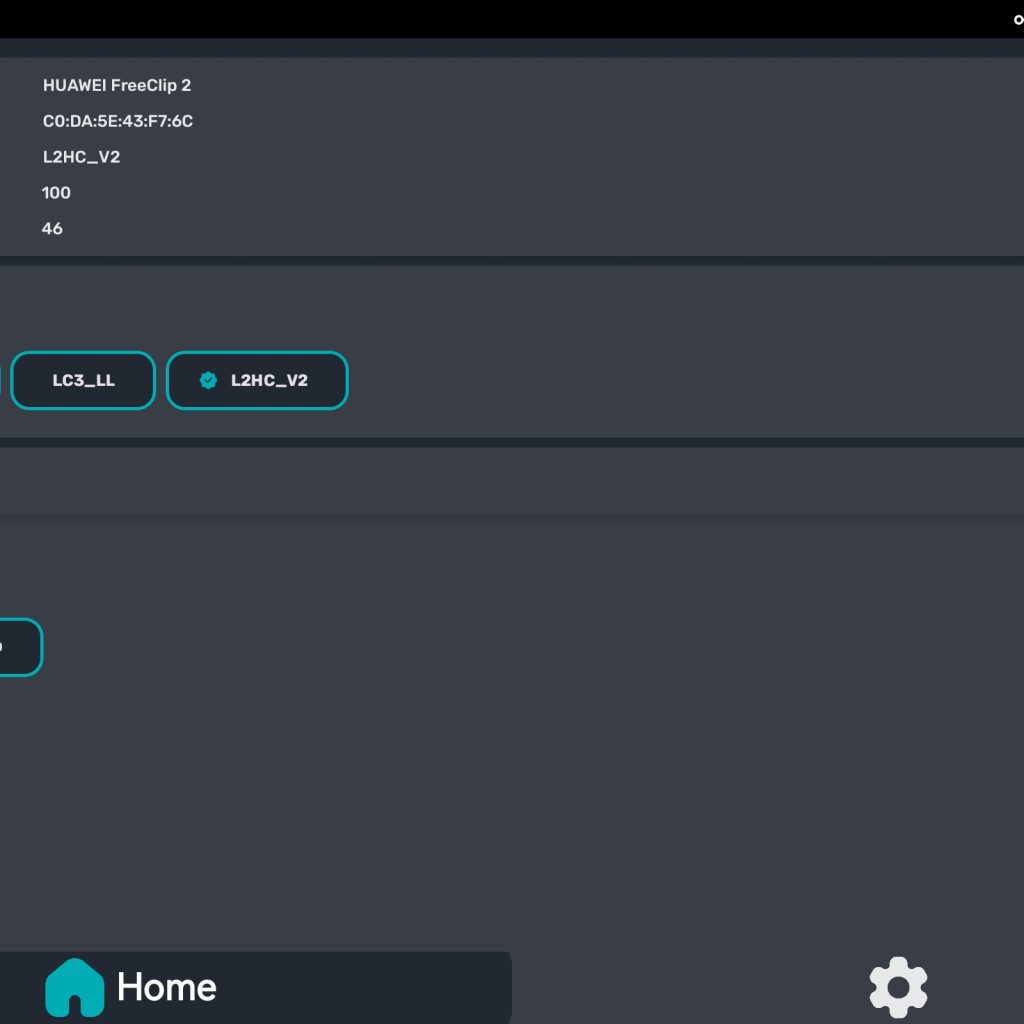Select the C0:DA:5E:43:F7:6C address text
Screen dimensions: 1024x1024
(118, 121)
